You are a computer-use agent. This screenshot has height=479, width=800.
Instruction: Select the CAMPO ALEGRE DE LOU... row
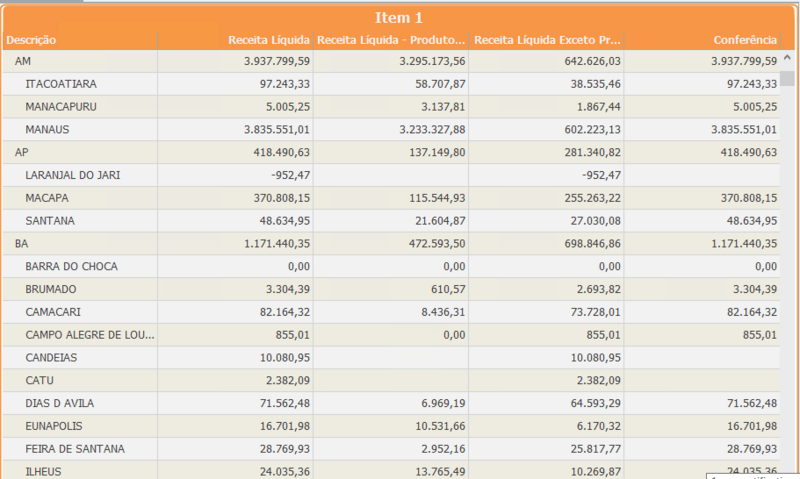point(90,335)
